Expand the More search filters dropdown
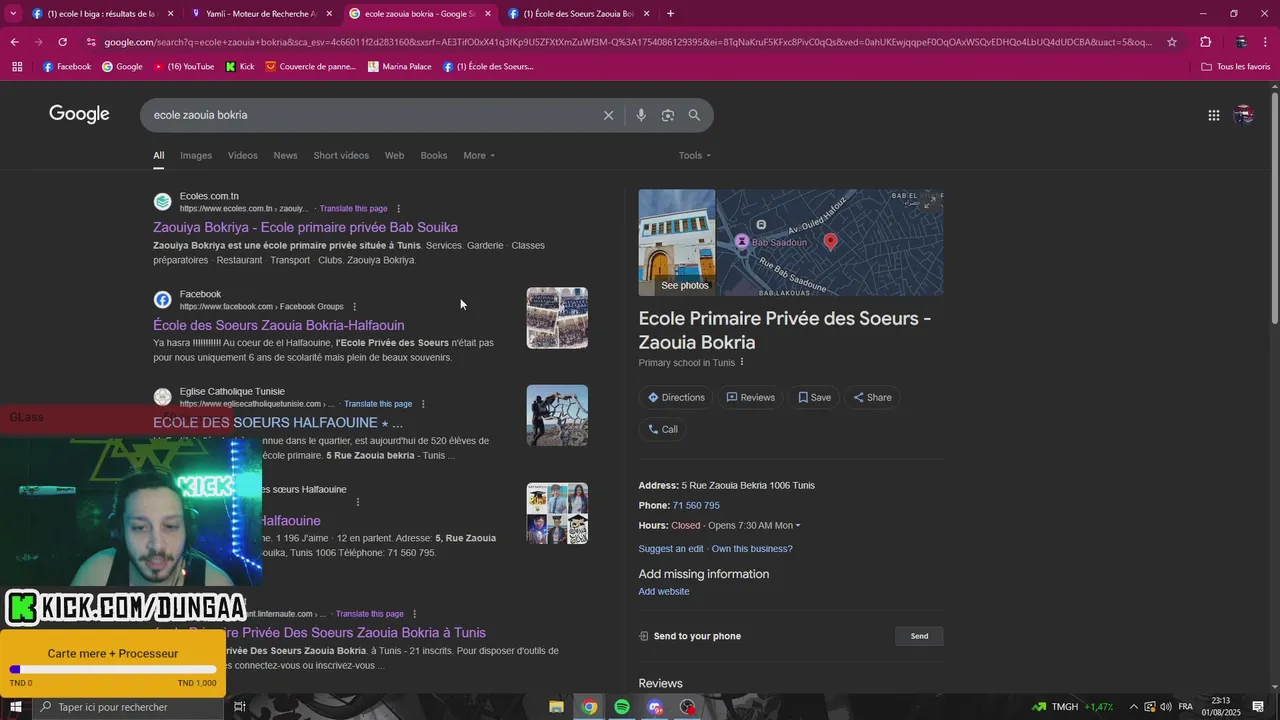Viewport: 1280px width, 720px height. click(479, 155)
